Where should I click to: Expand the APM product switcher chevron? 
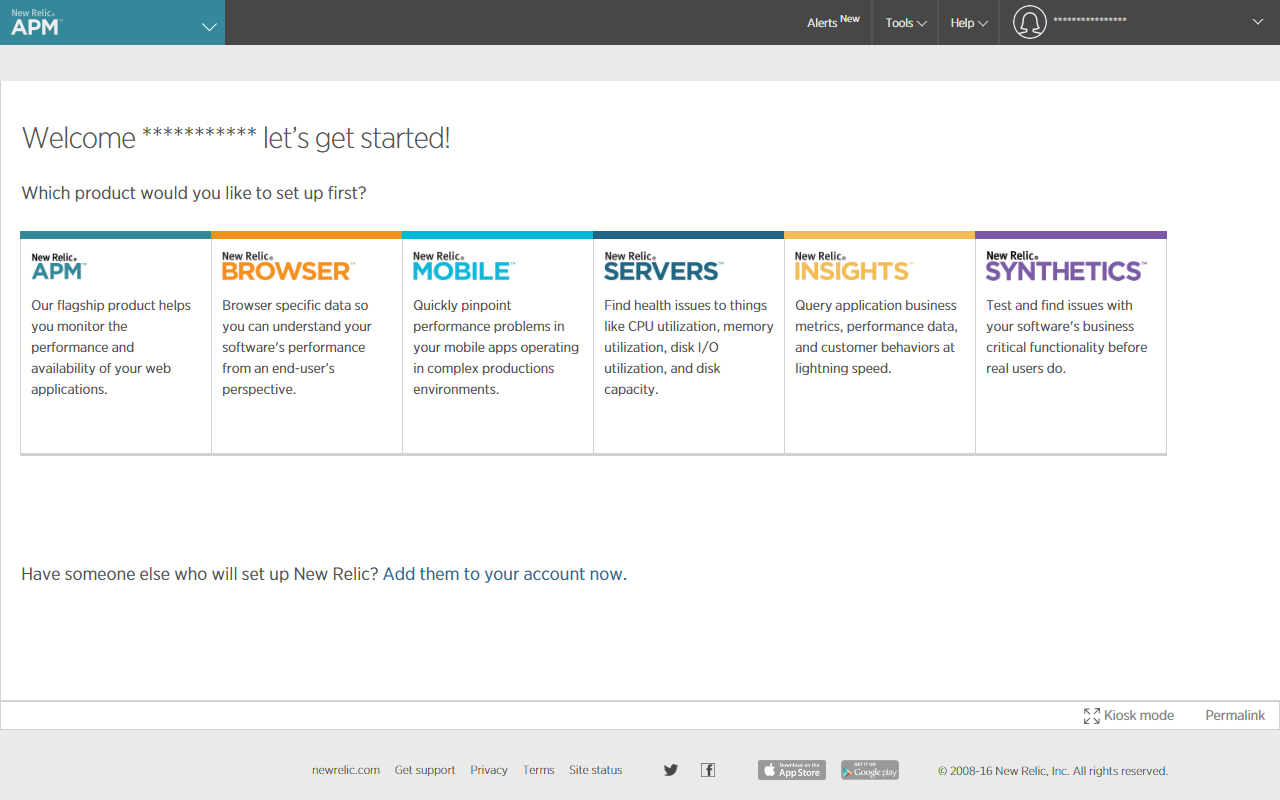209,27
